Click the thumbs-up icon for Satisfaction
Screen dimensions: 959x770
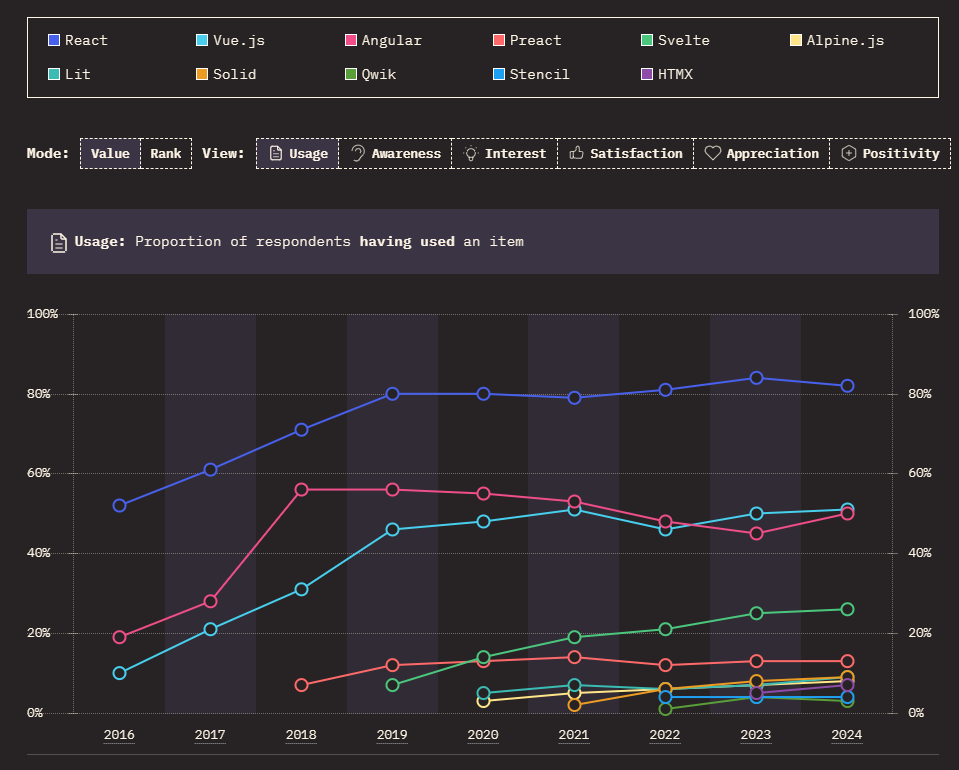coord(576,153)
